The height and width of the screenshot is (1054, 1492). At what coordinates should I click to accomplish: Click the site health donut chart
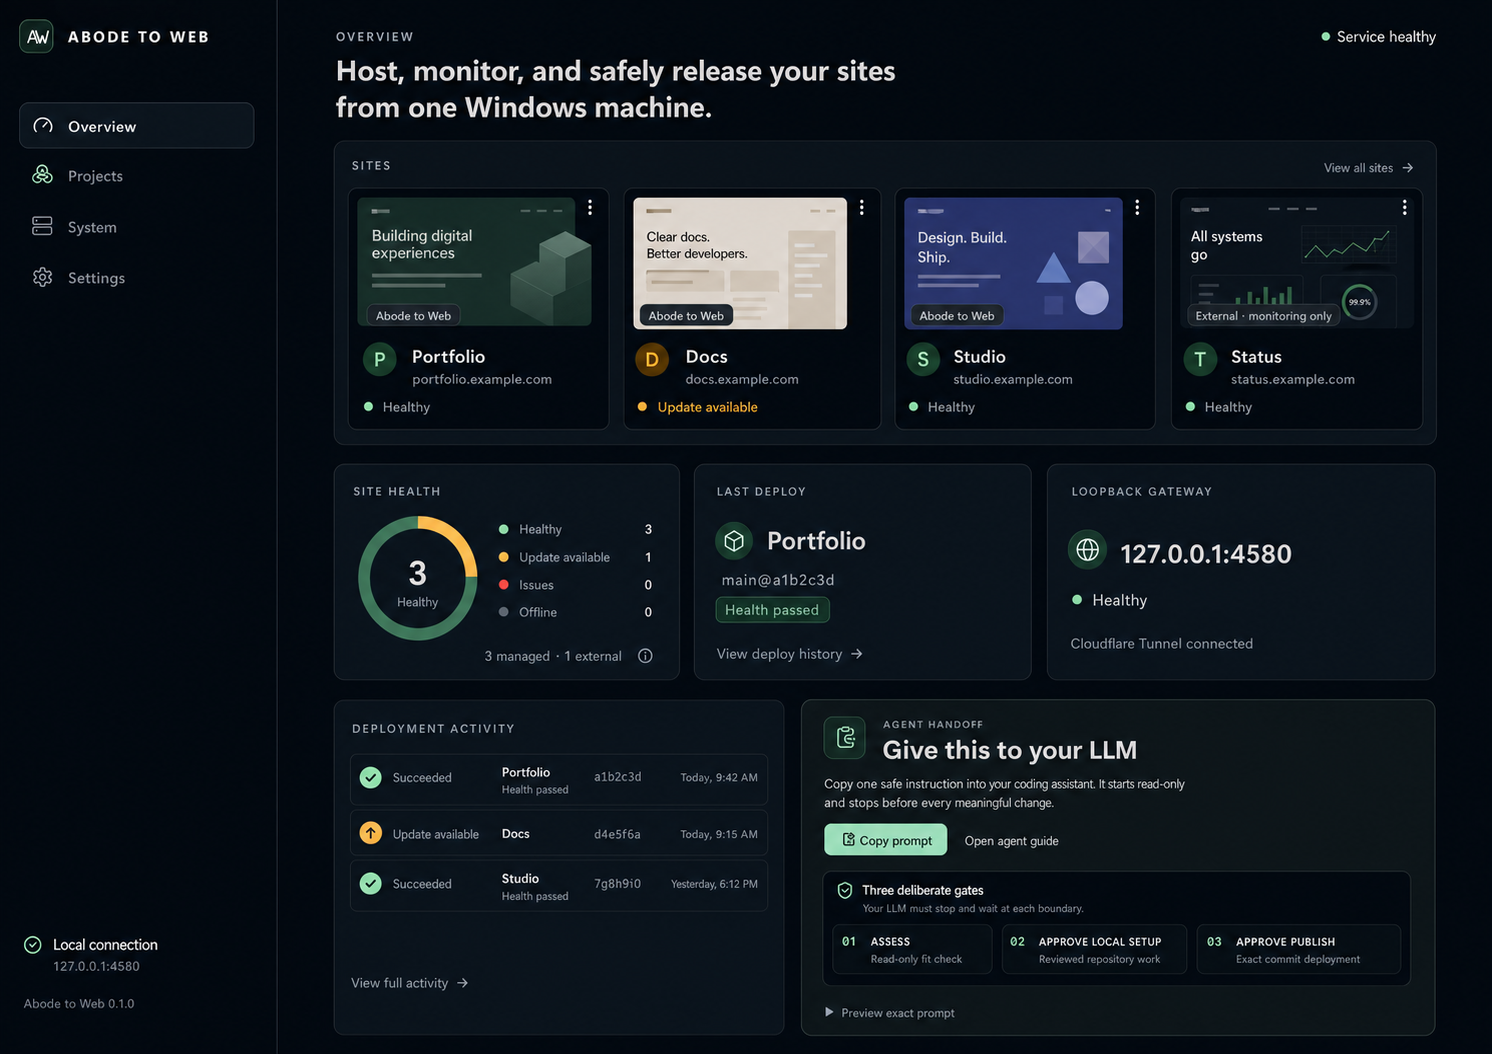tap(418, 578)
